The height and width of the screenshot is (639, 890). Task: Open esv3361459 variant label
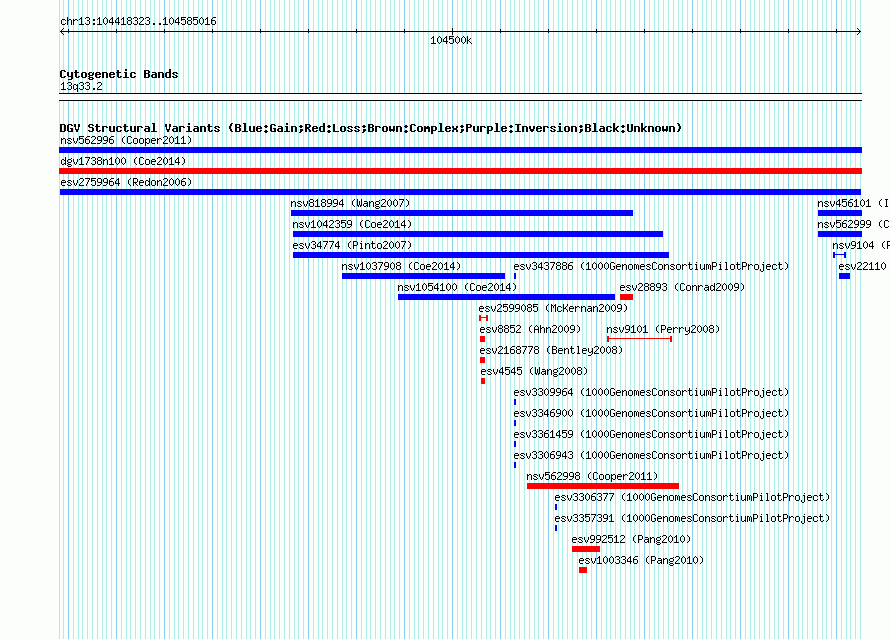tap(651, 434)
